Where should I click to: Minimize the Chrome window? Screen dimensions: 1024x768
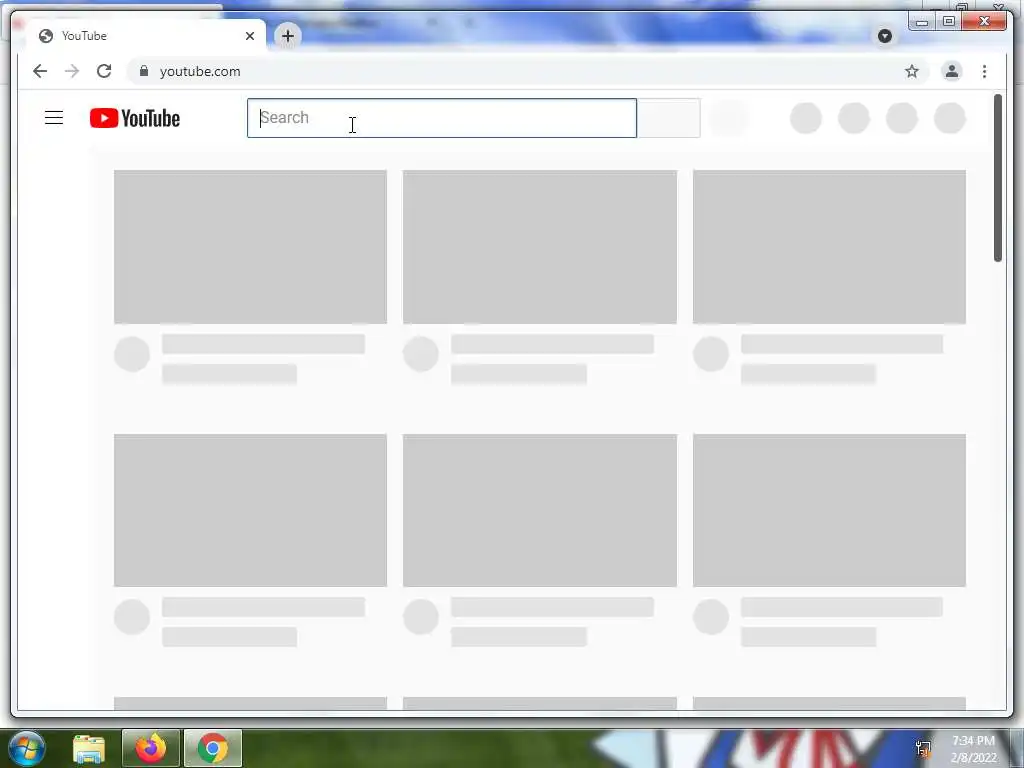click(x=921, y=22)
